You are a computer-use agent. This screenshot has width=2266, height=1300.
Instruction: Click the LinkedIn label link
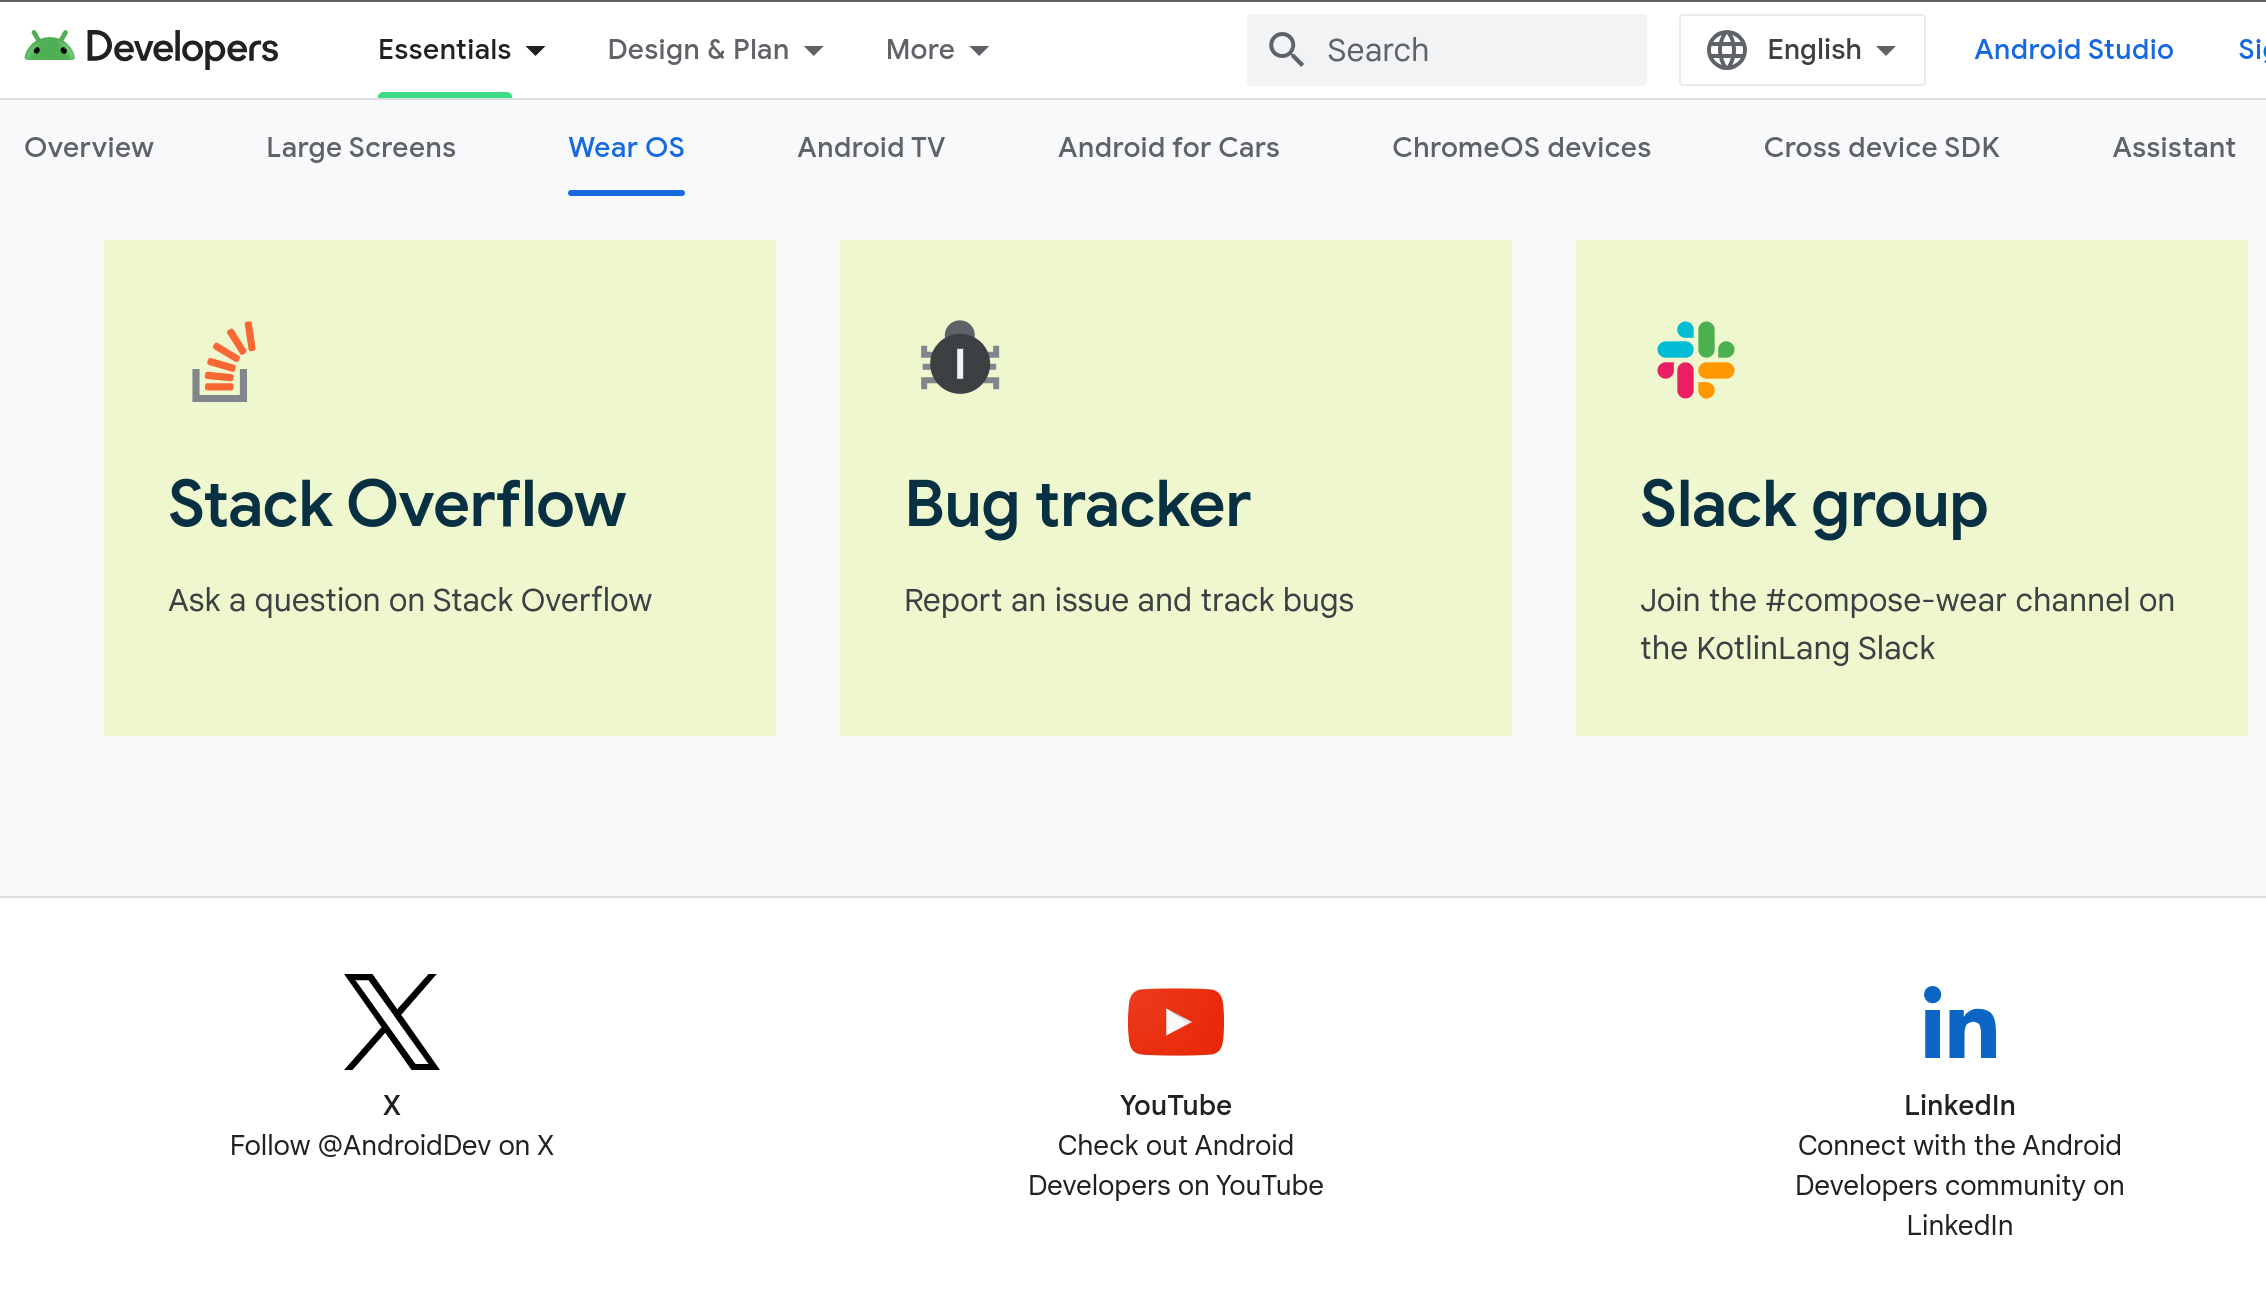[1960, 1105]
